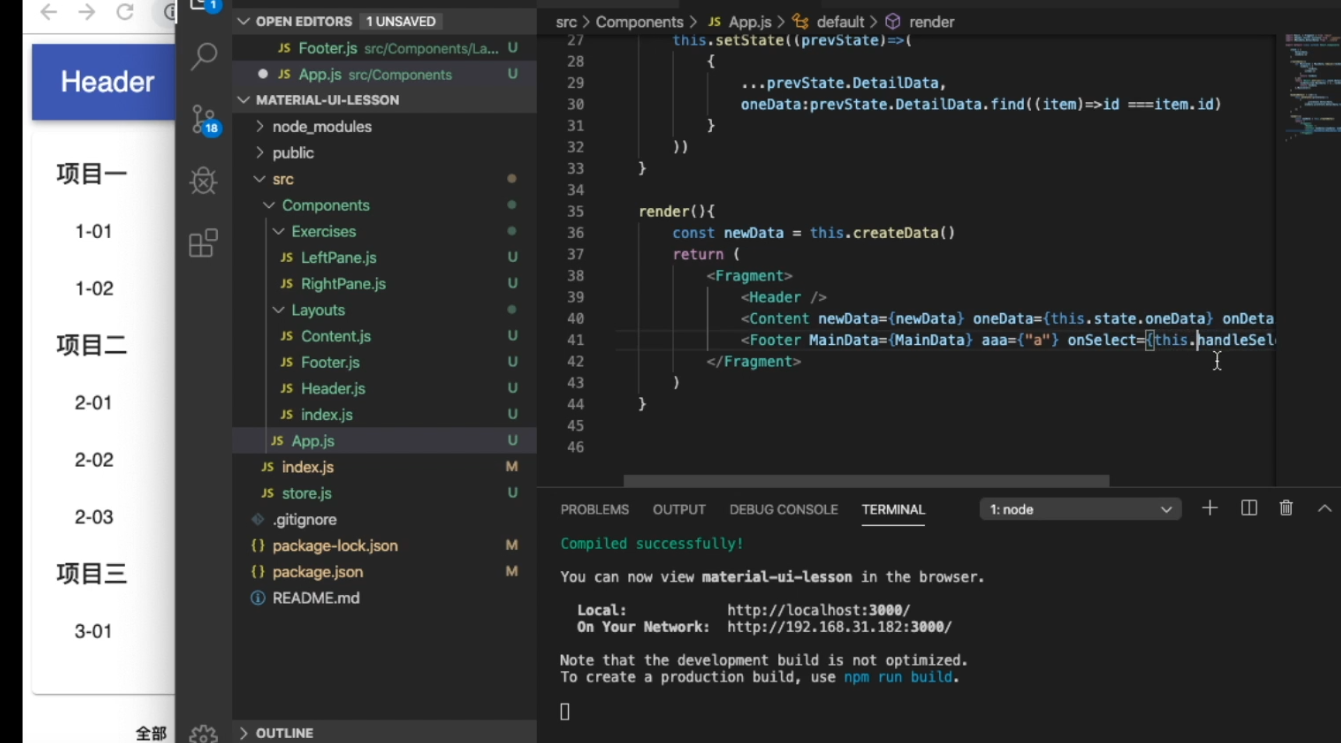Open the Extensions view
Screen dimensions: 1341x743
click(x=202, y=243)
